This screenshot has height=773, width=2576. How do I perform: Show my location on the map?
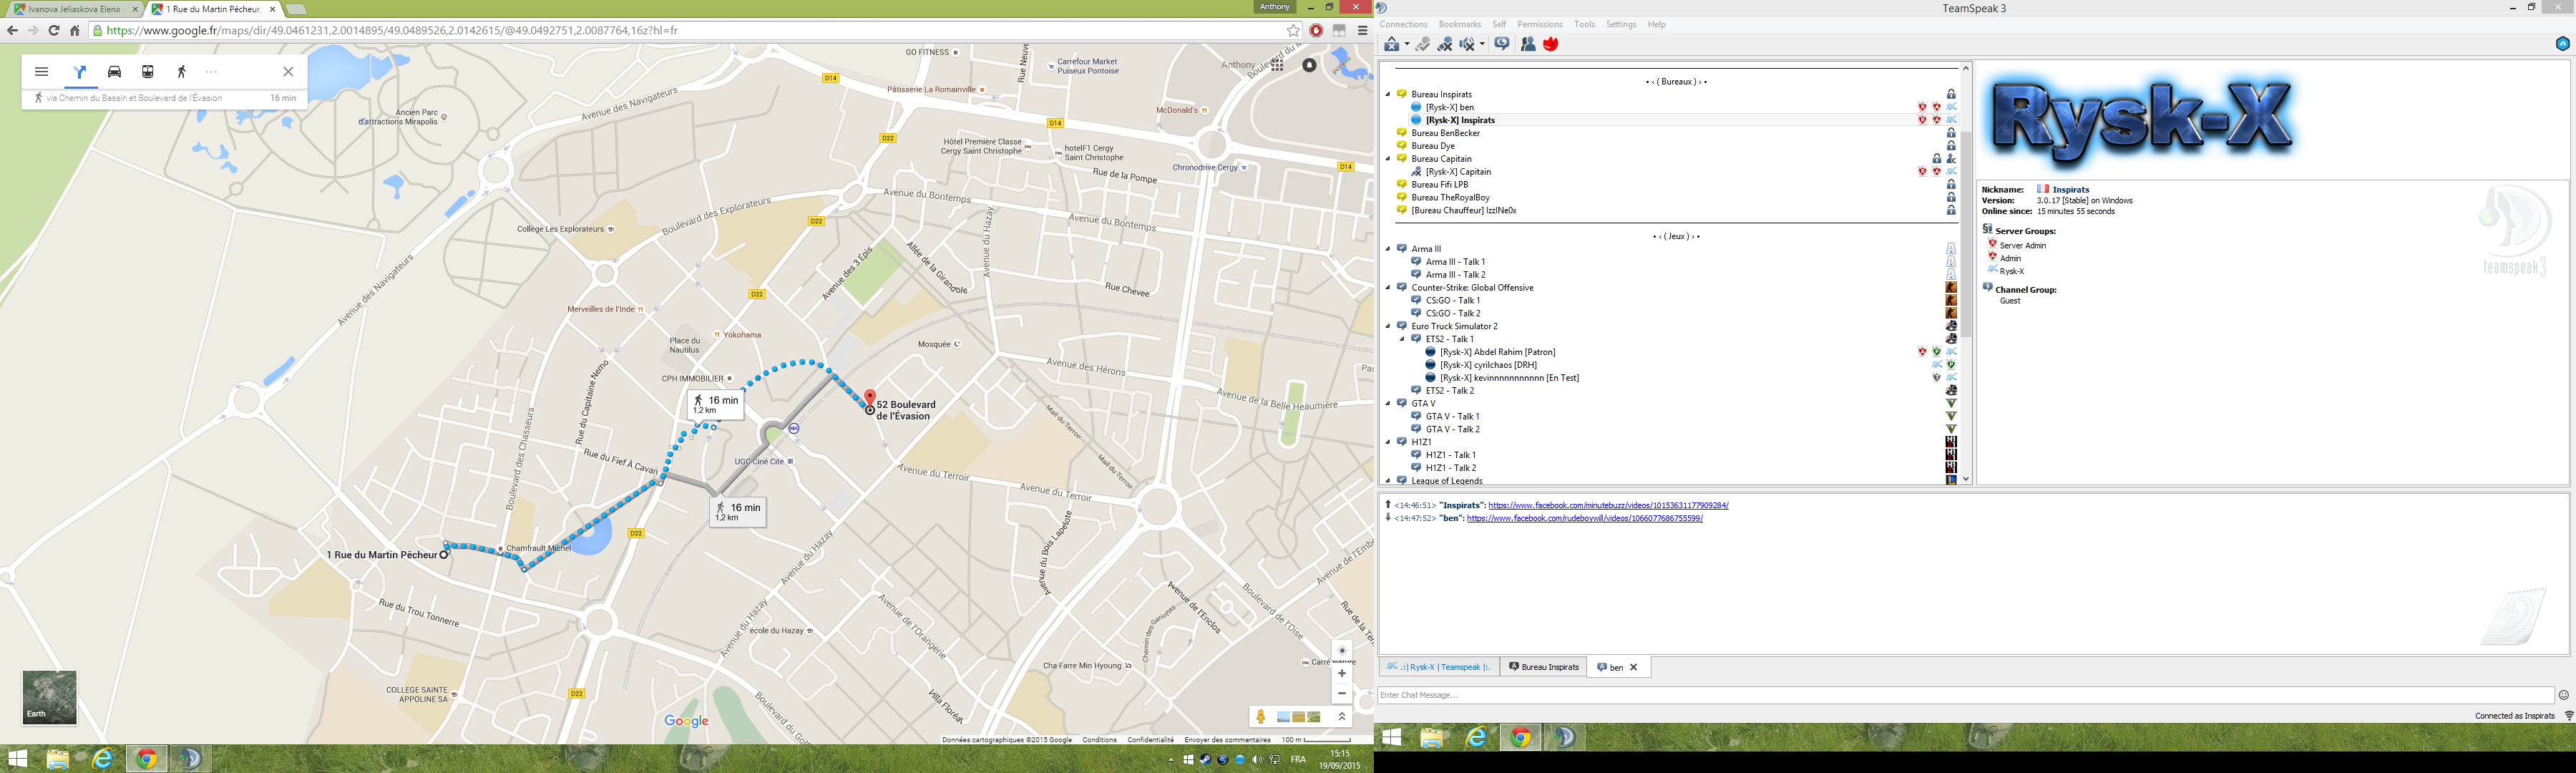point(1342,650)
